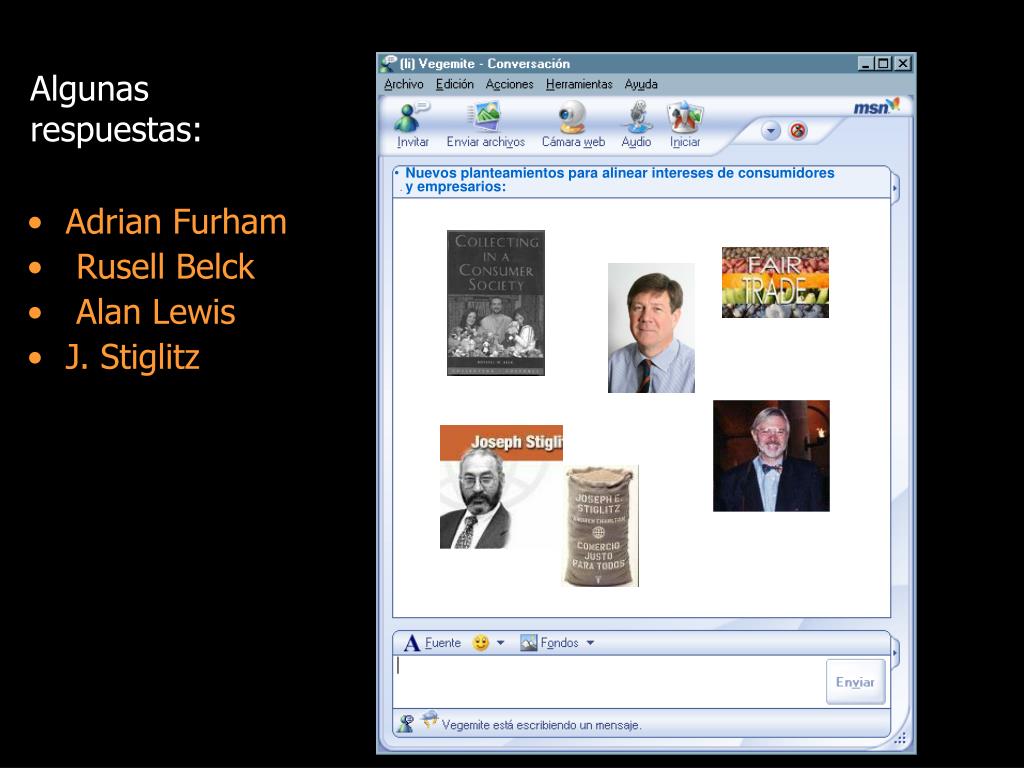Image resolution: width=1024 pixels, height=768 pixels.
Task: Click the status bar winged messenger icon
Action: [429, 720]
